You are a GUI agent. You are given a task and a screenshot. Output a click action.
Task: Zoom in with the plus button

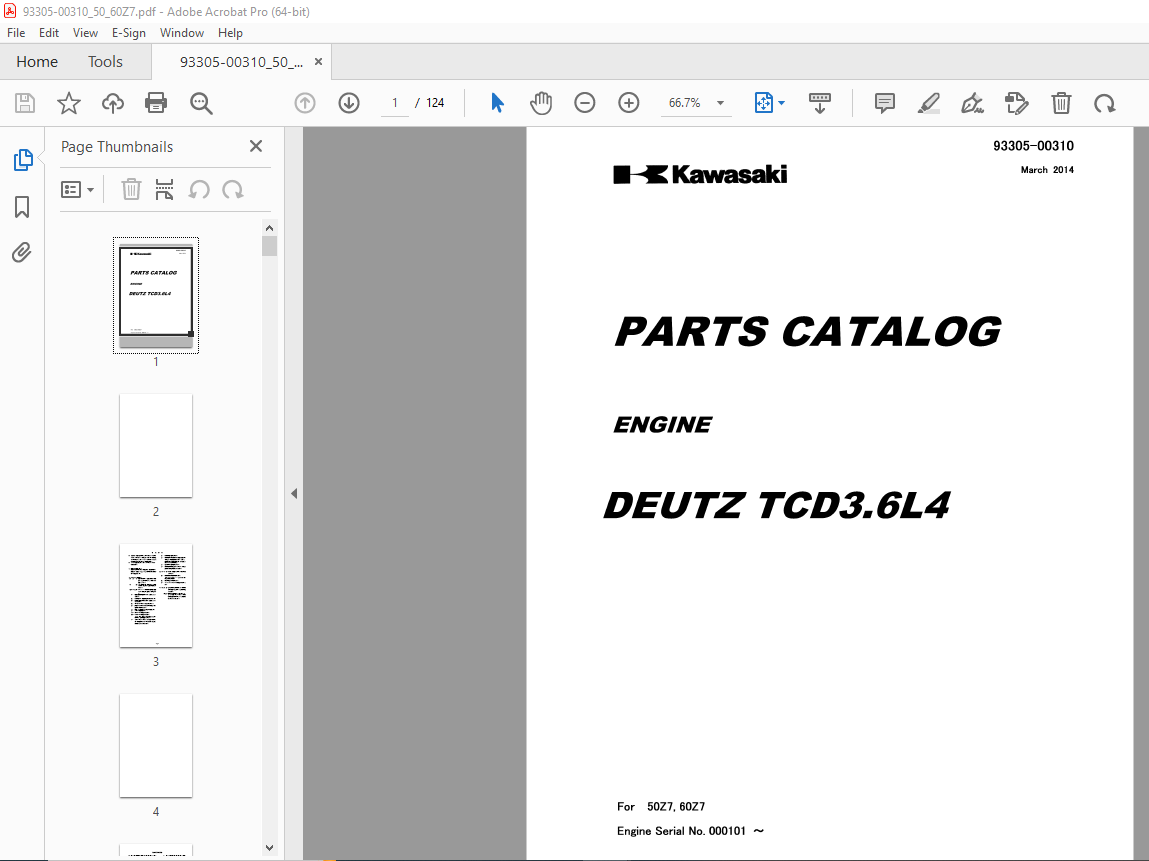(629, 103)
